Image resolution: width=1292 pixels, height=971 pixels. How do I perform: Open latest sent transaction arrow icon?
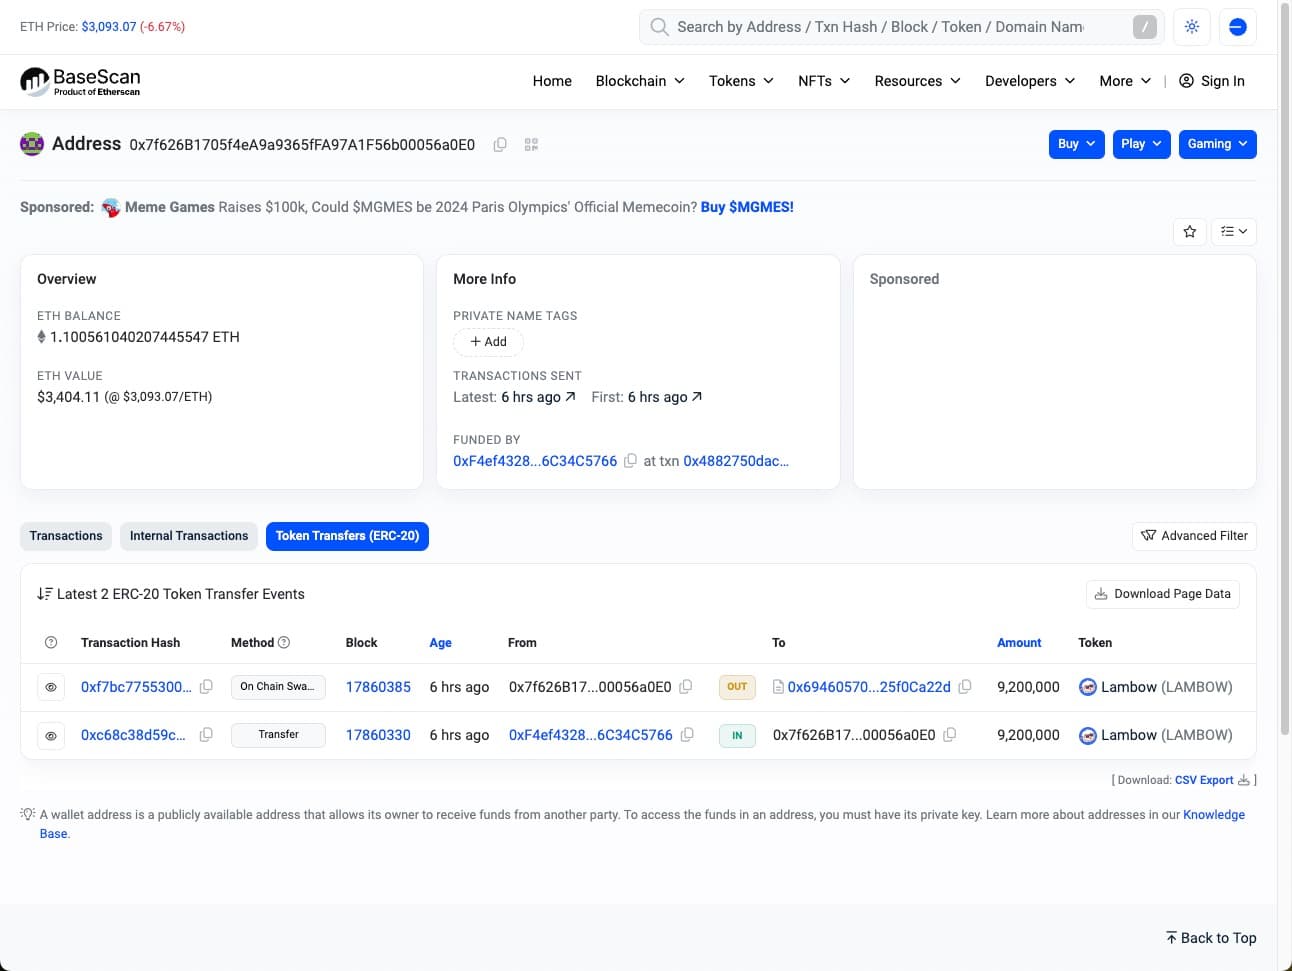570,397
